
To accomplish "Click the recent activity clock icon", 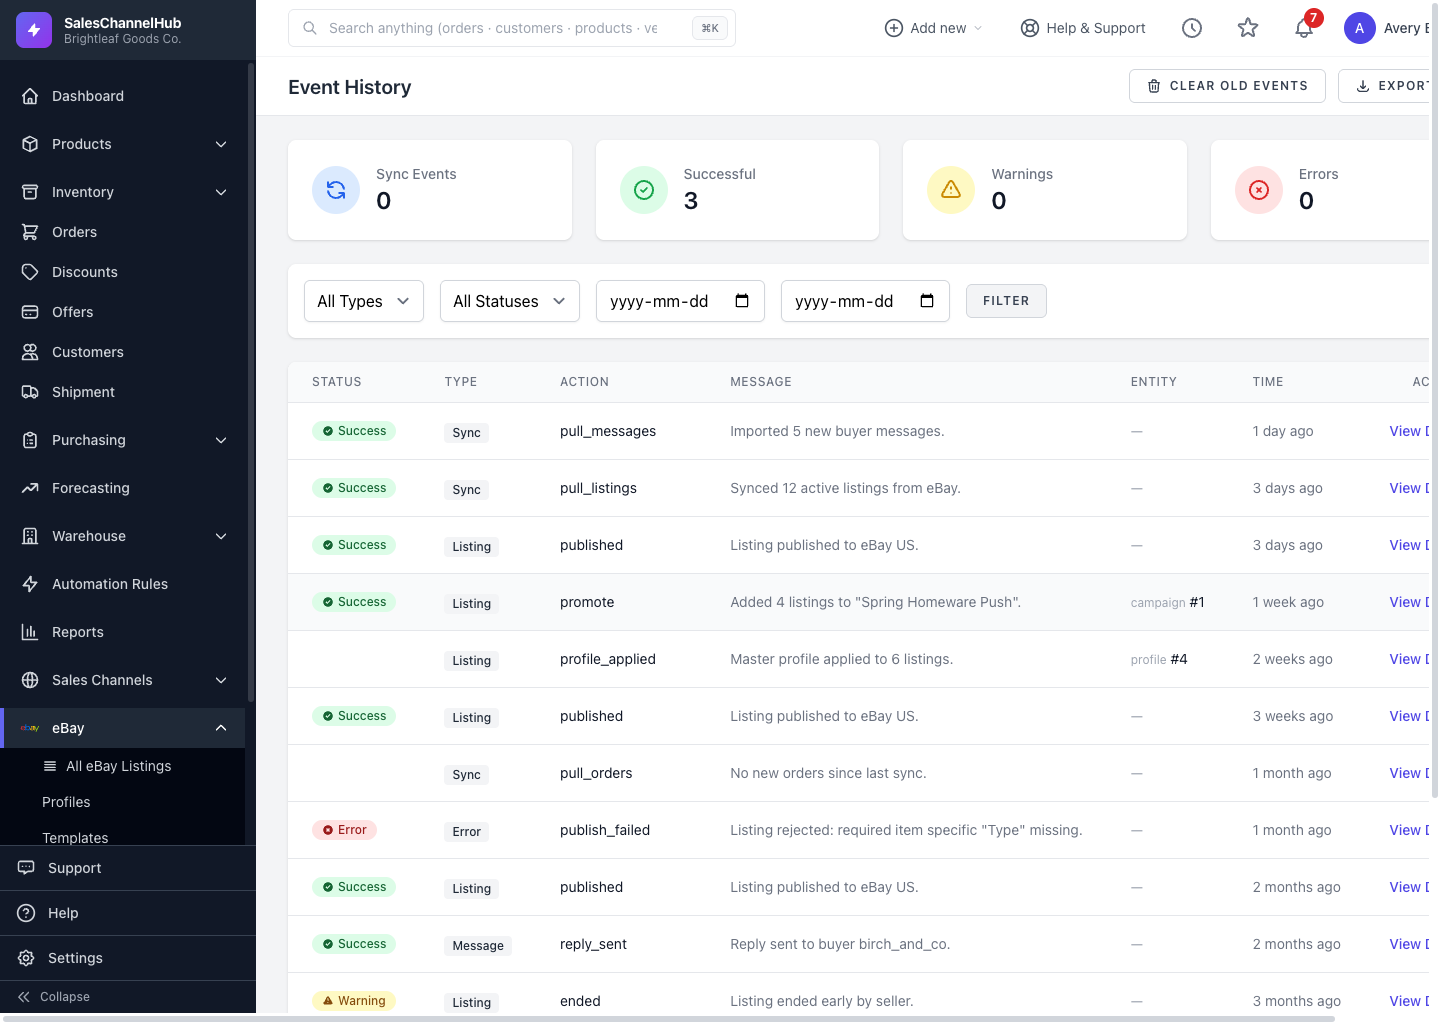I will [1192, 28].
